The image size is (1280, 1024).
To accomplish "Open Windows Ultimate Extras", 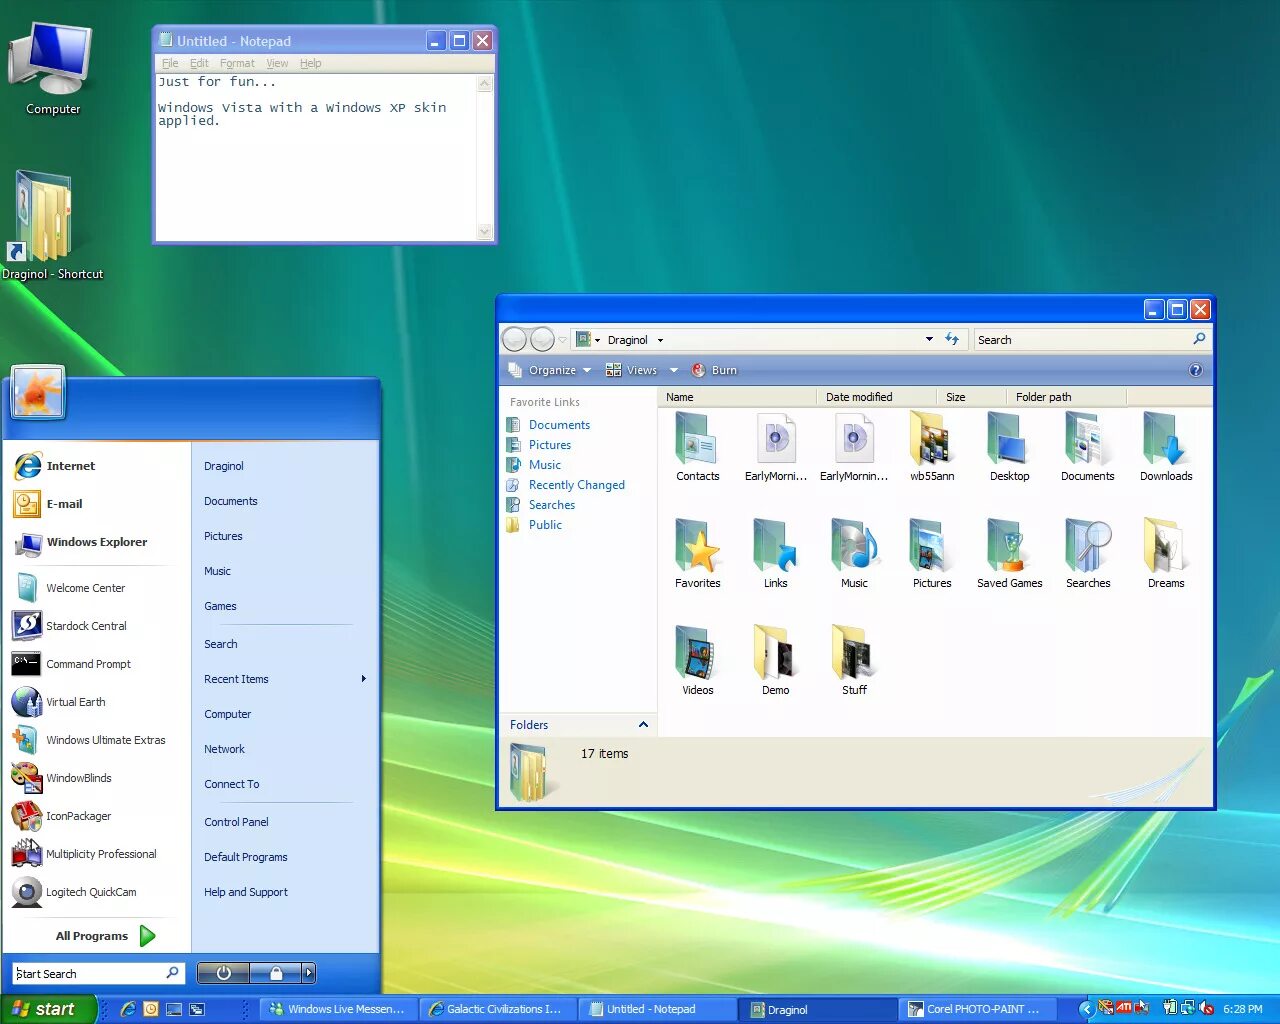I will 90,740.
